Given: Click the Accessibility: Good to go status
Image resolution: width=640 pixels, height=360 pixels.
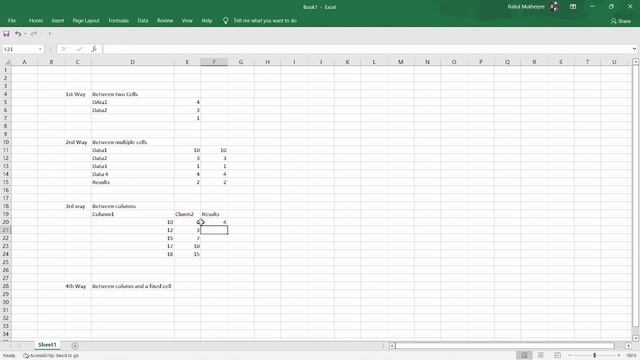Looking at the screenshot, I should [x=51, y=356].
